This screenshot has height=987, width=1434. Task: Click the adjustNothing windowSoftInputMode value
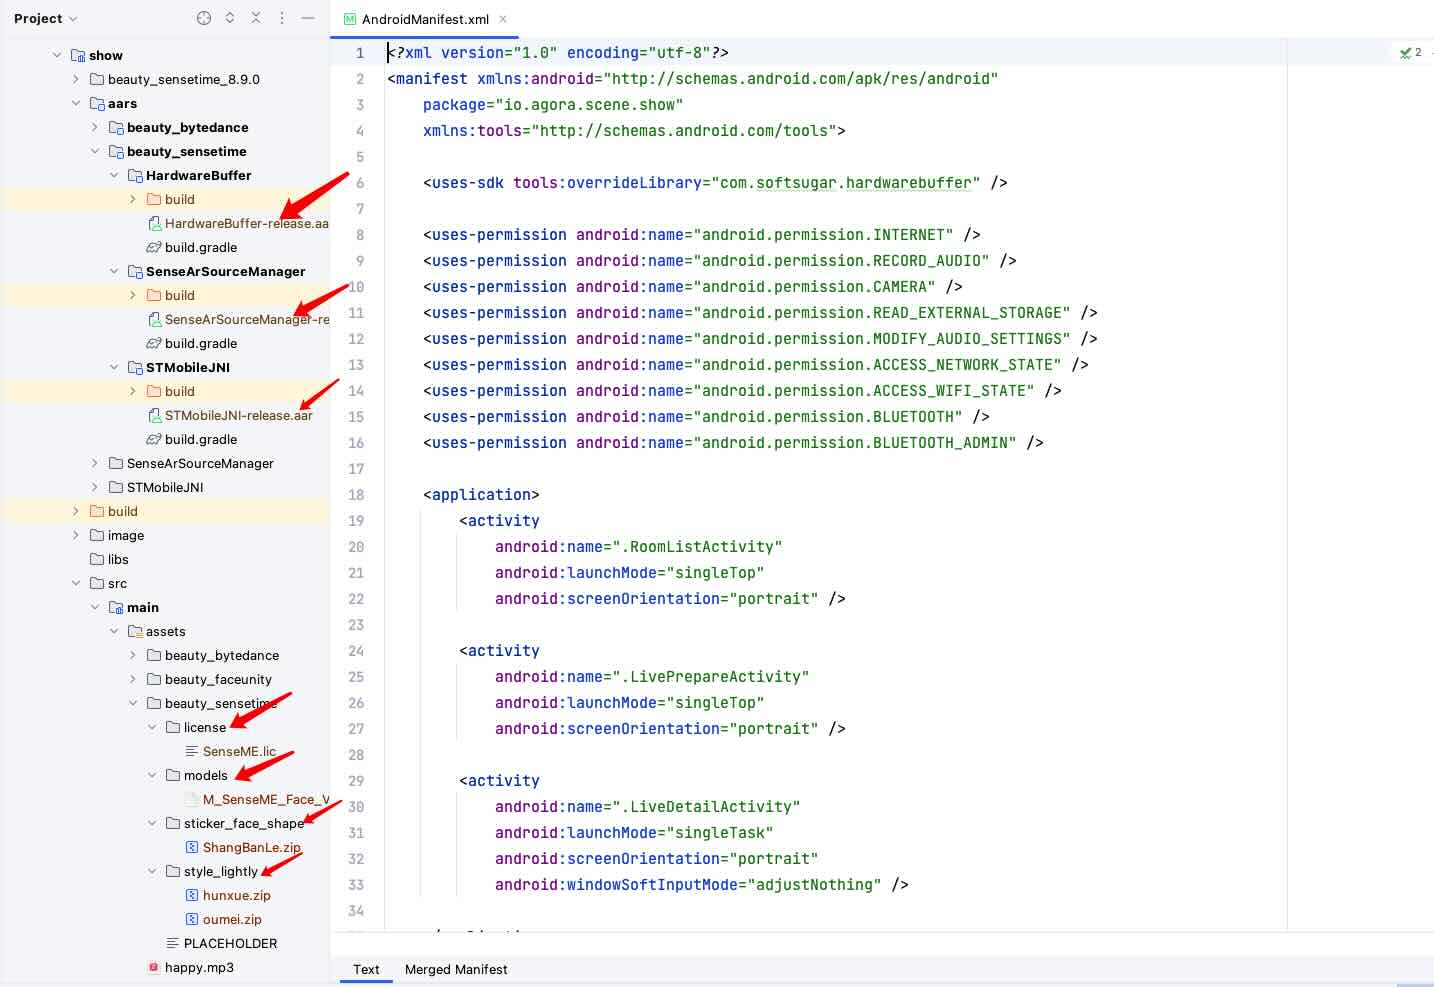[815, 885]
